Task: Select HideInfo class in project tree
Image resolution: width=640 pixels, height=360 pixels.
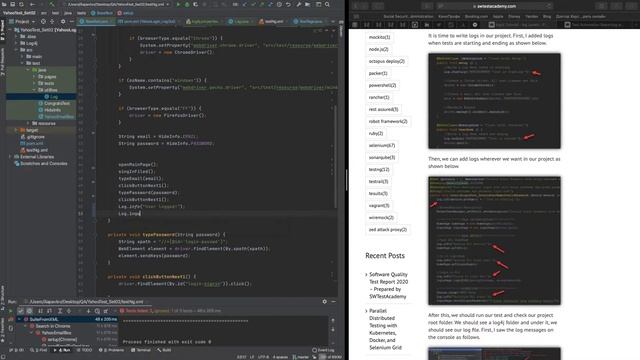Action: [52, 110]
